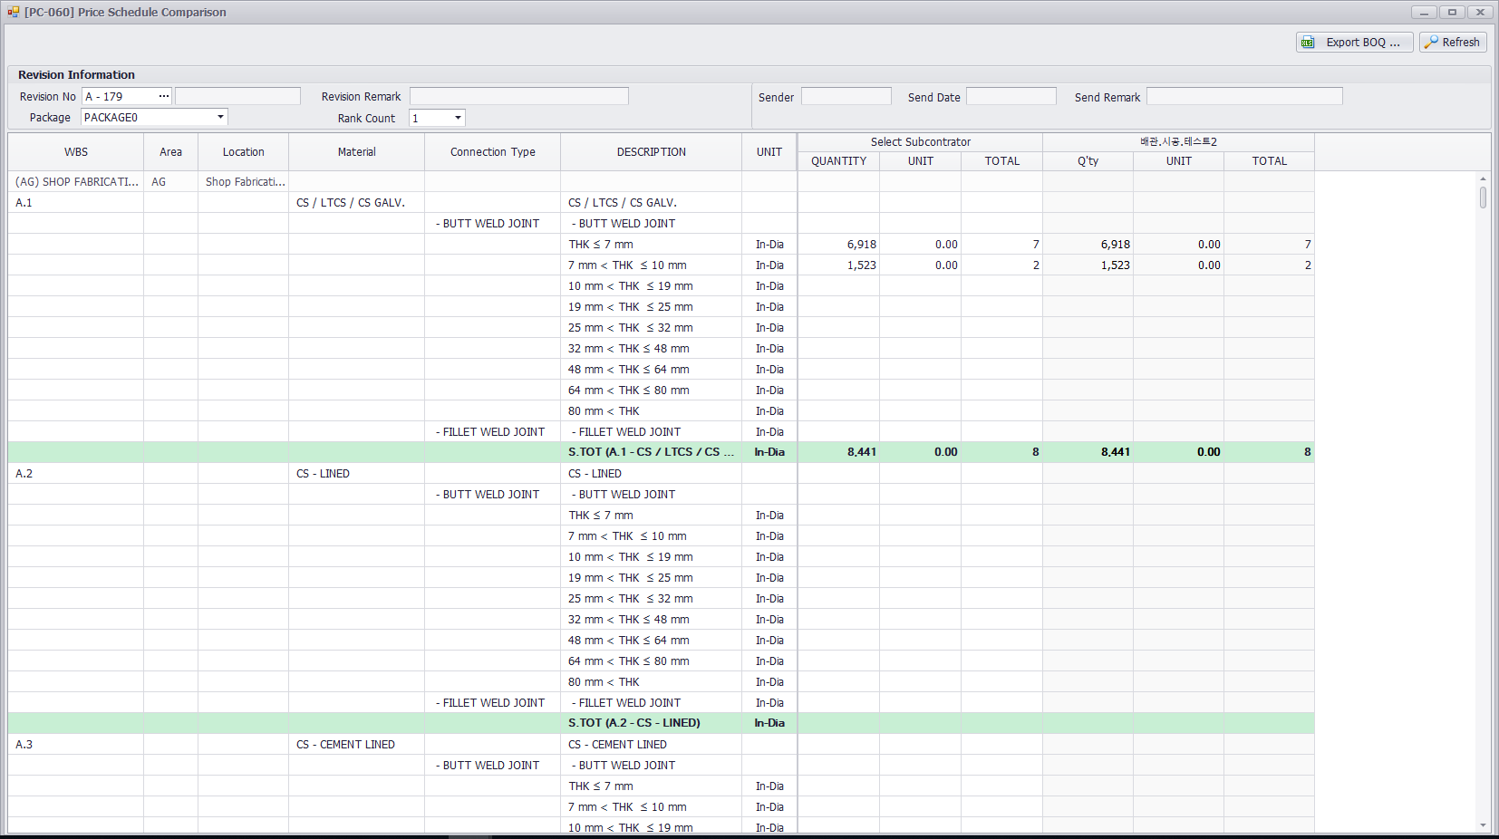Screen dimensions: 1499x839
Task: Click the Send Date field
Action: click(x=1010, y=96)
